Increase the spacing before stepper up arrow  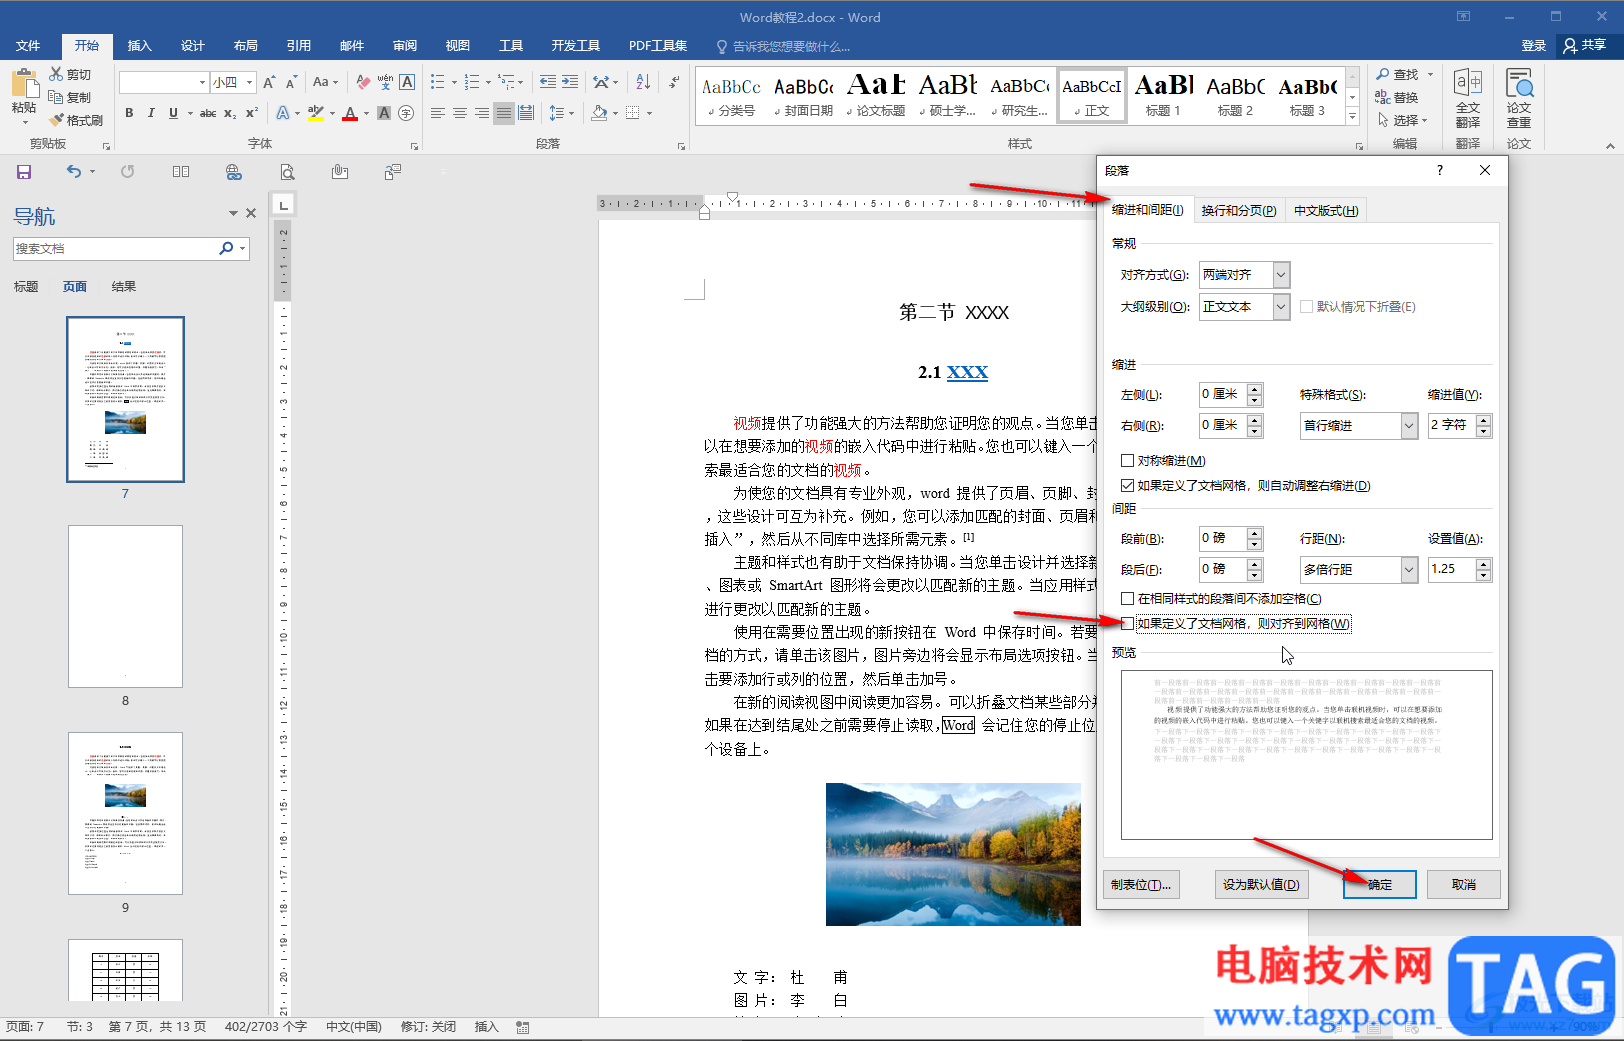[1255, 533]
